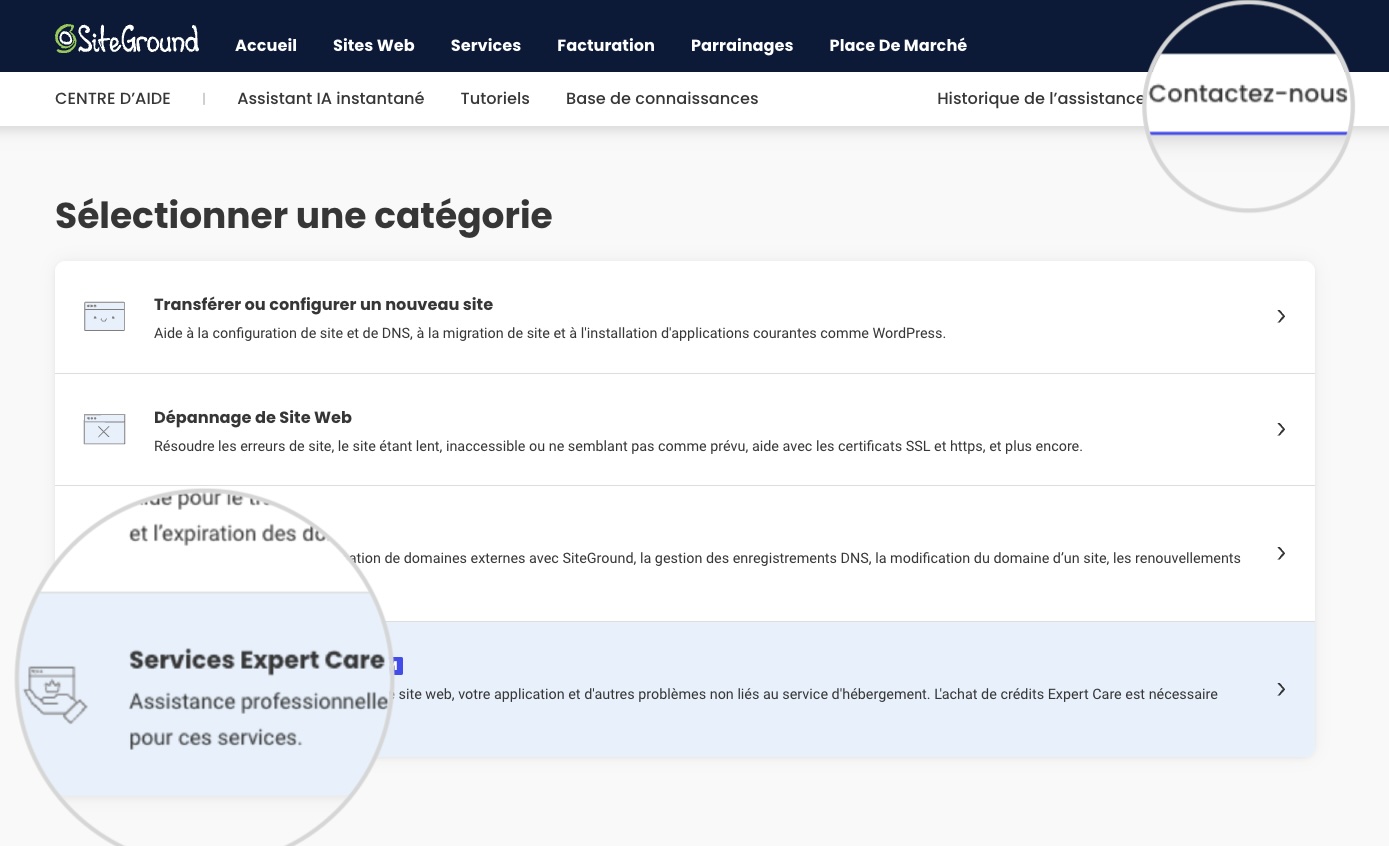
Task: Open the Assistant IA instantané tab
Action: [331, 98]
